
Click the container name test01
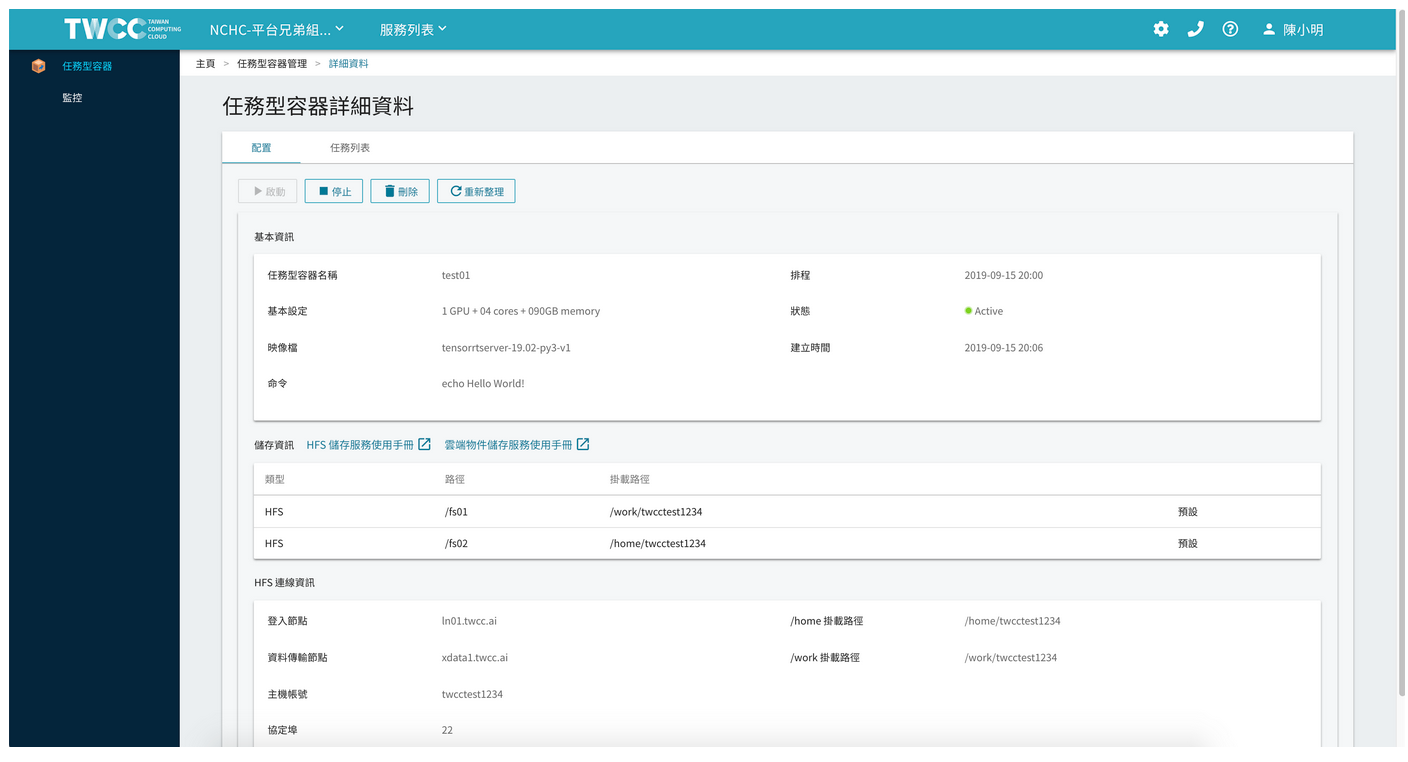tap(456, 275)
